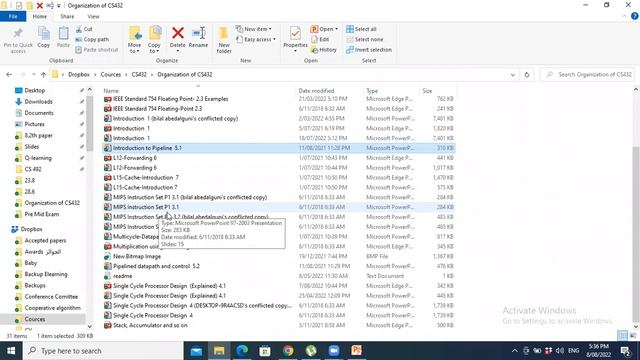
Task: Click Select all in ribbon
Action: tap(361, 29)
